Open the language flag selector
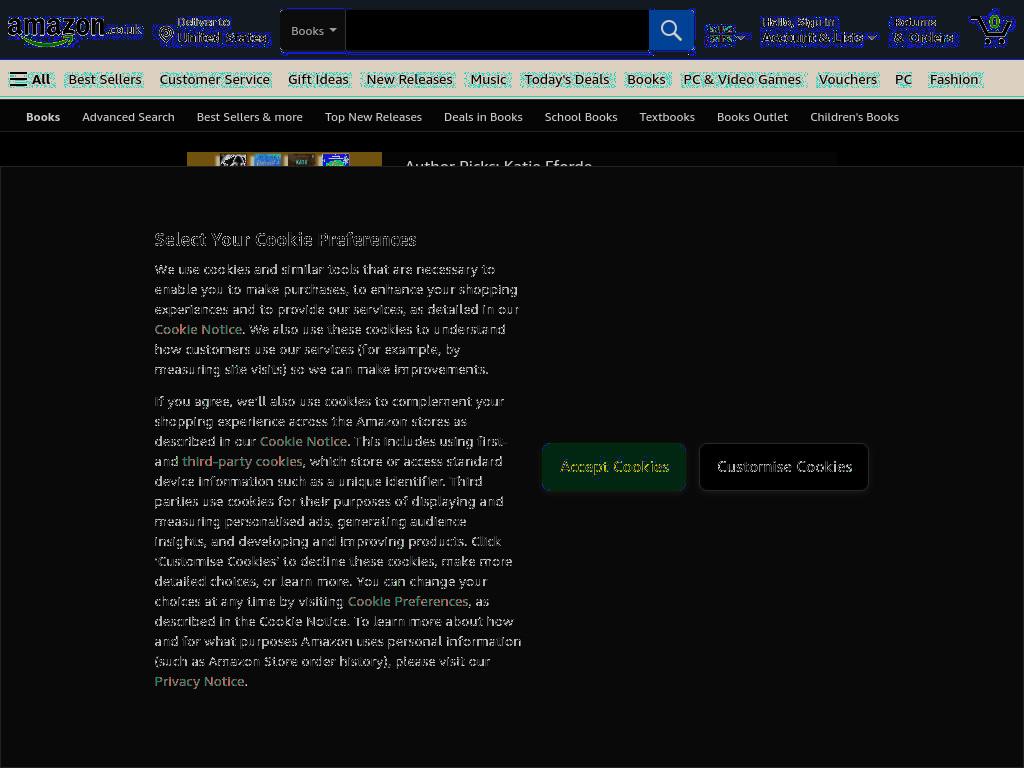1024x768 pixels. tap(726, 34)
